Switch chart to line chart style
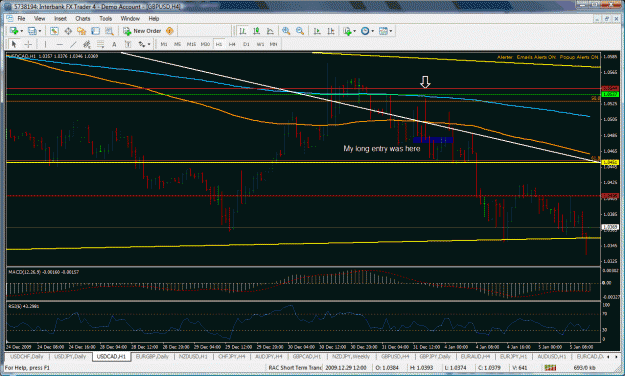 270,31
